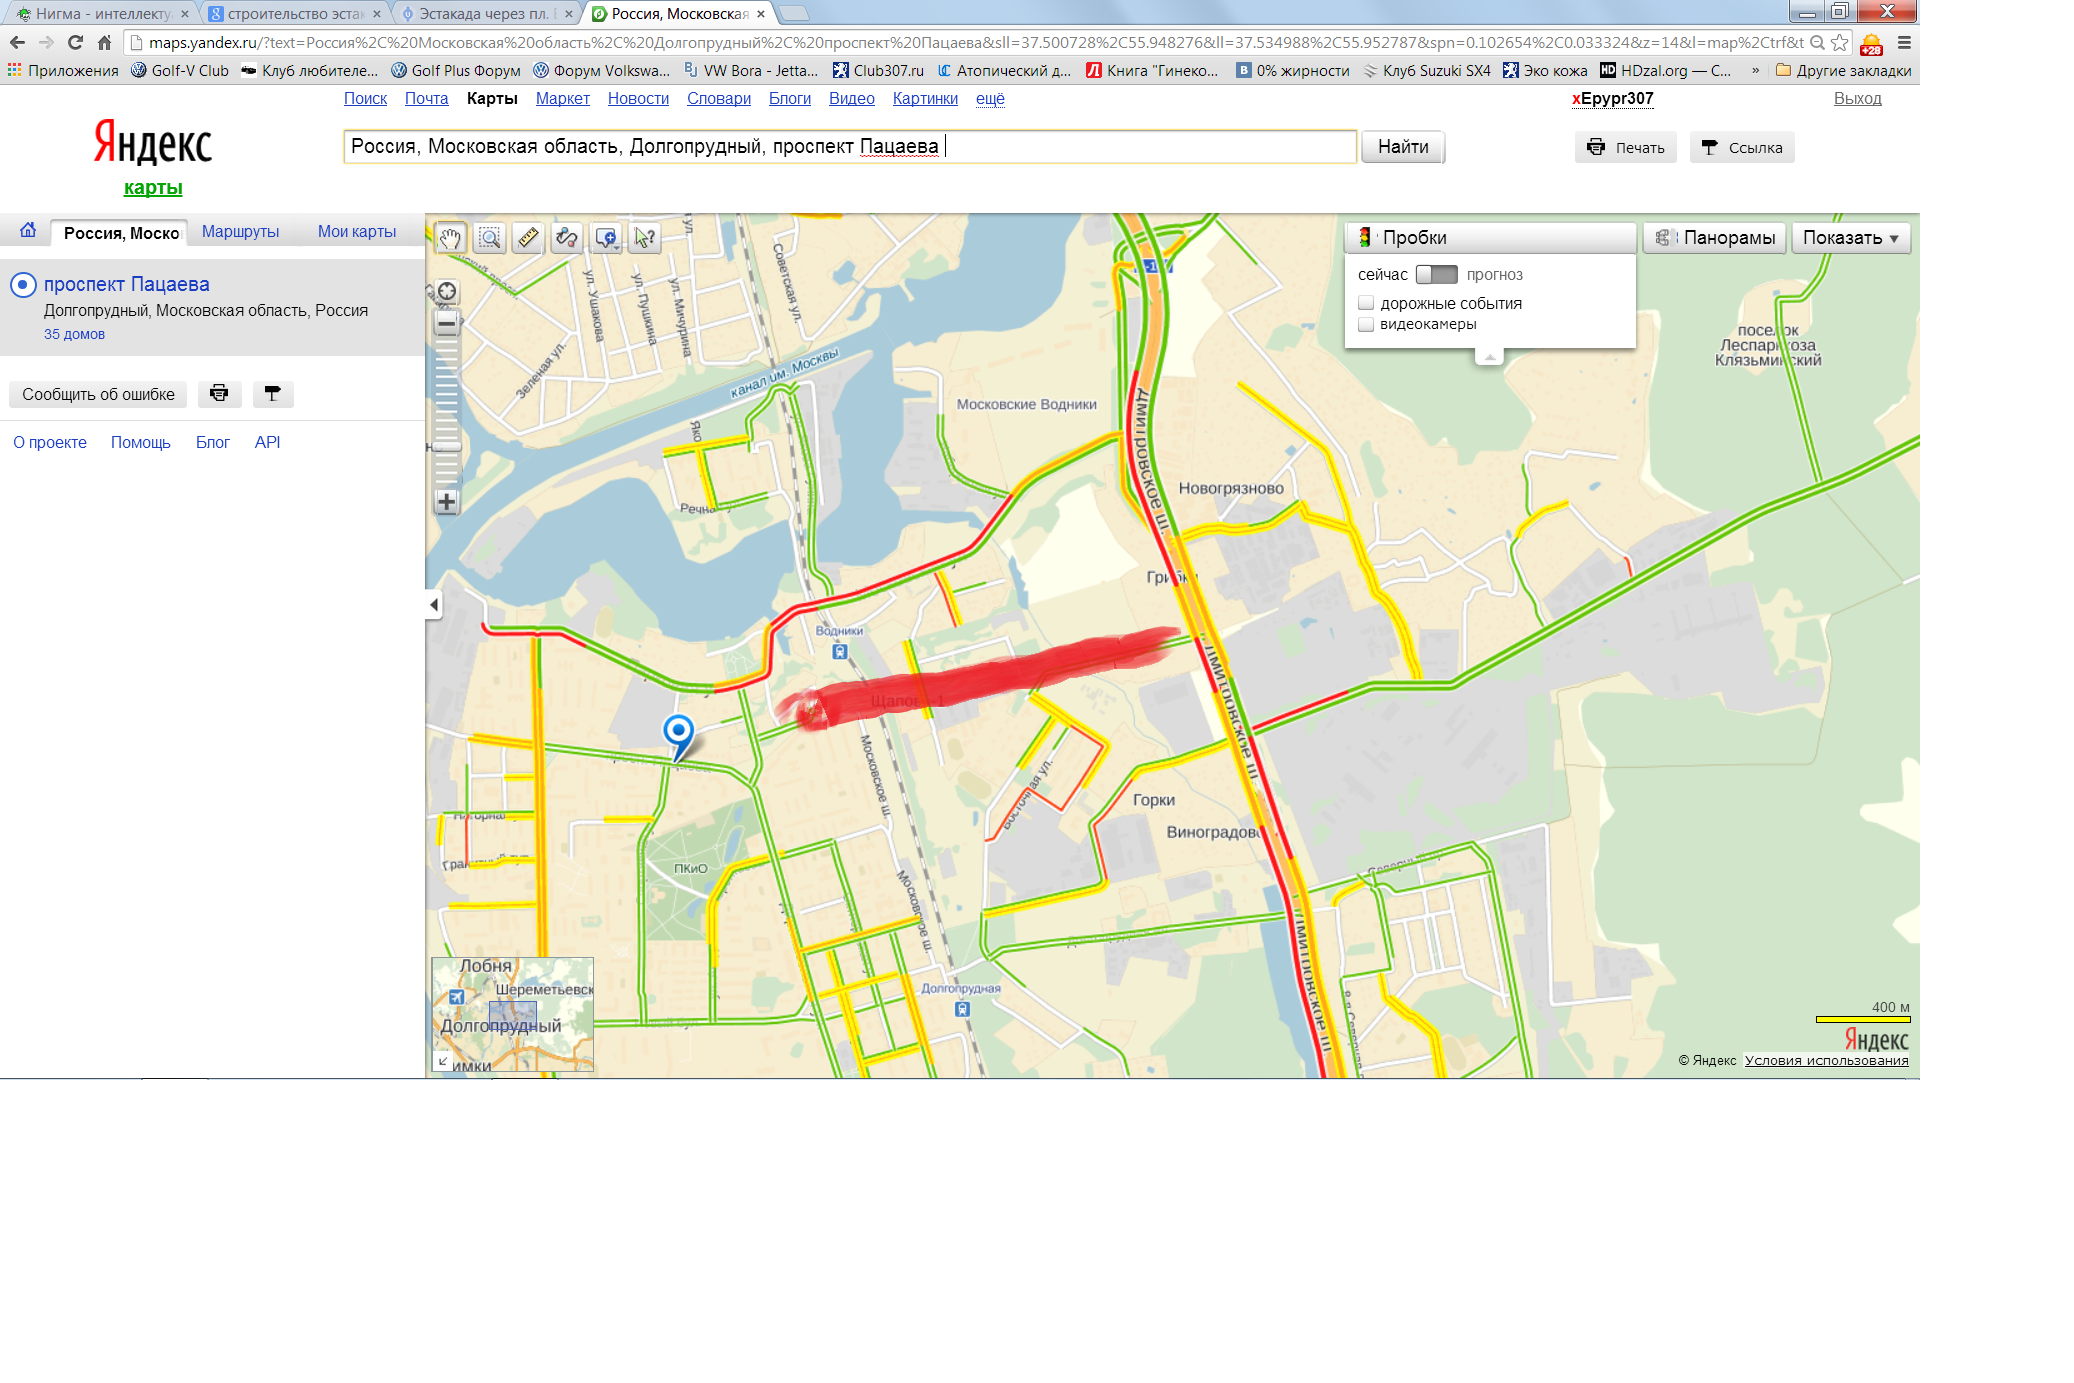Click the browser address bar URL
This screenshot has width=2074, height=1383.
click(x=975, y=43)
